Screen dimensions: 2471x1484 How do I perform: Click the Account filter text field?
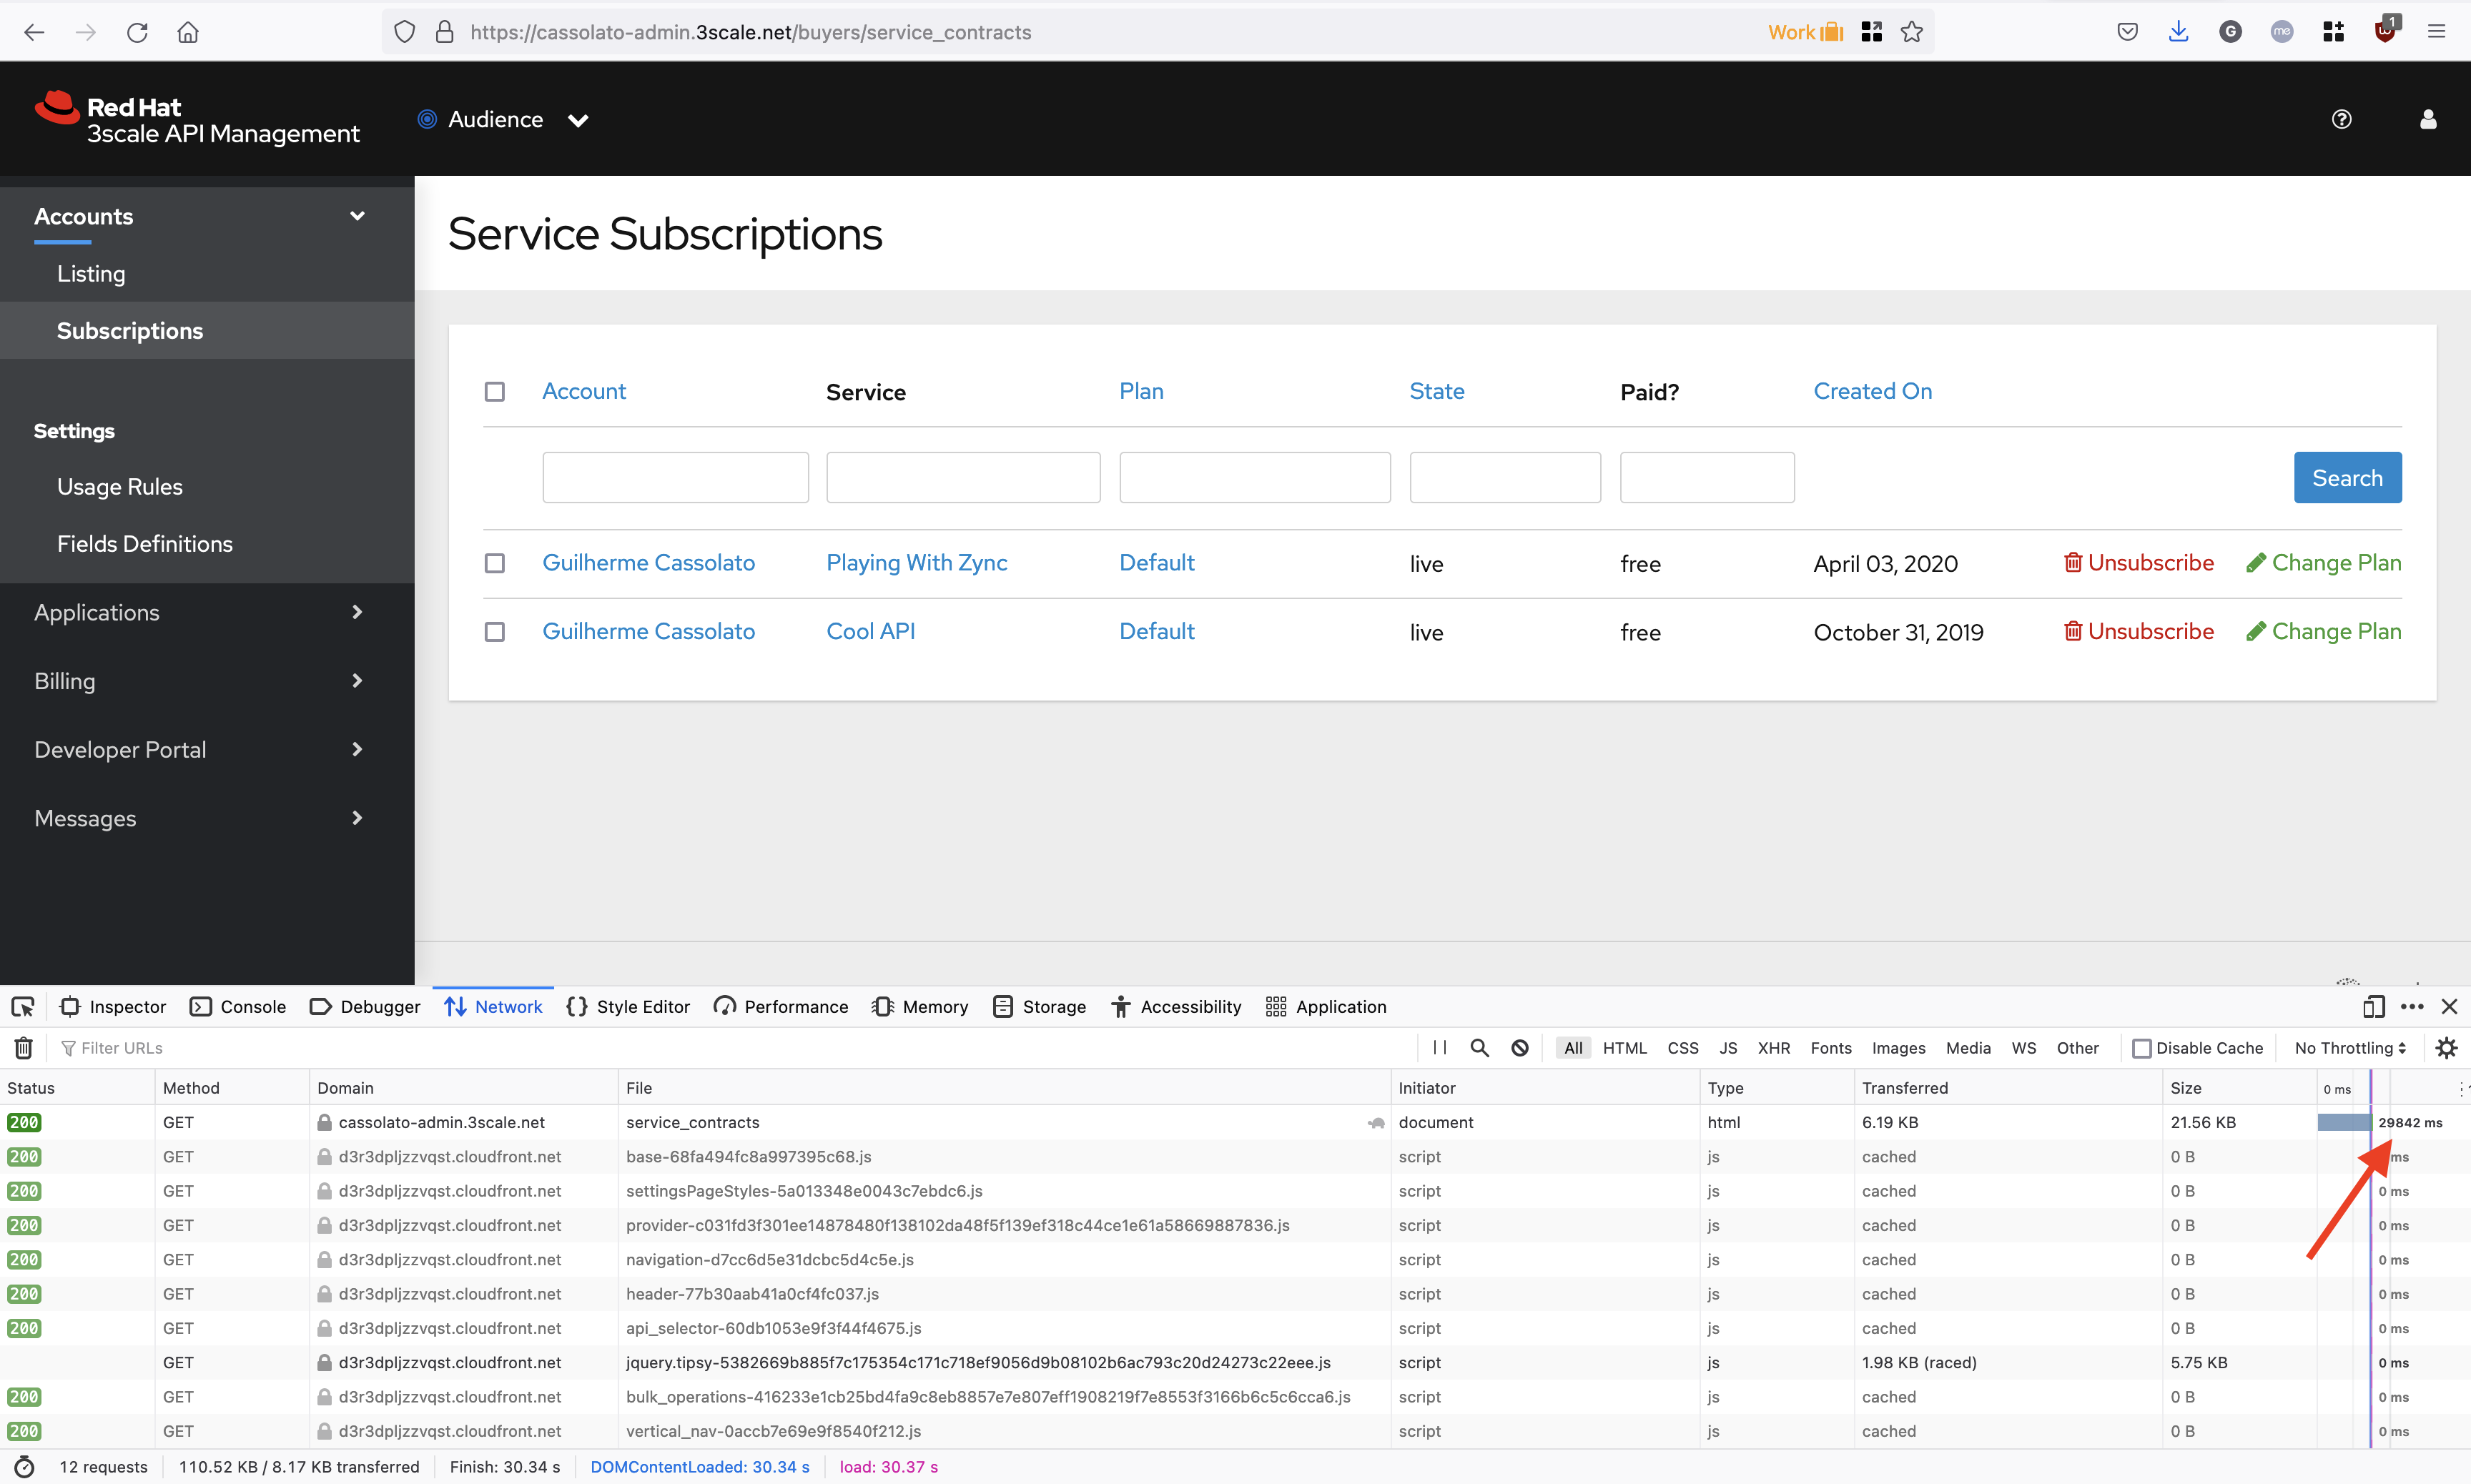pyautogui.click(x=675, y=478)
